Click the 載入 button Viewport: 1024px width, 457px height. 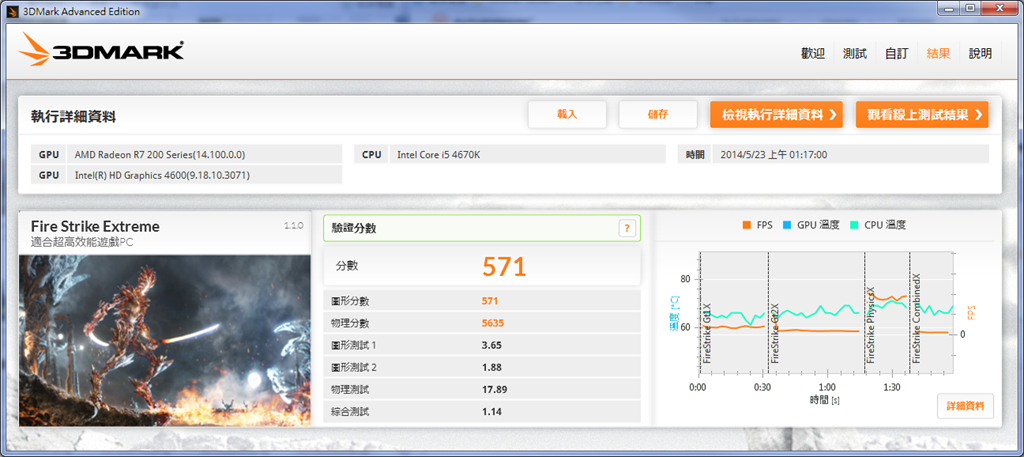[567, 114]
